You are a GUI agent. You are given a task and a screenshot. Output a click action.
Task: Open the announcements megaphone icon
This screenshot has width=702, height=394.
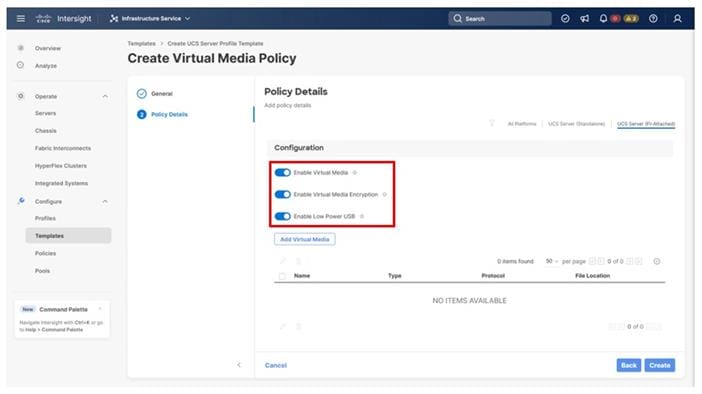584,18
